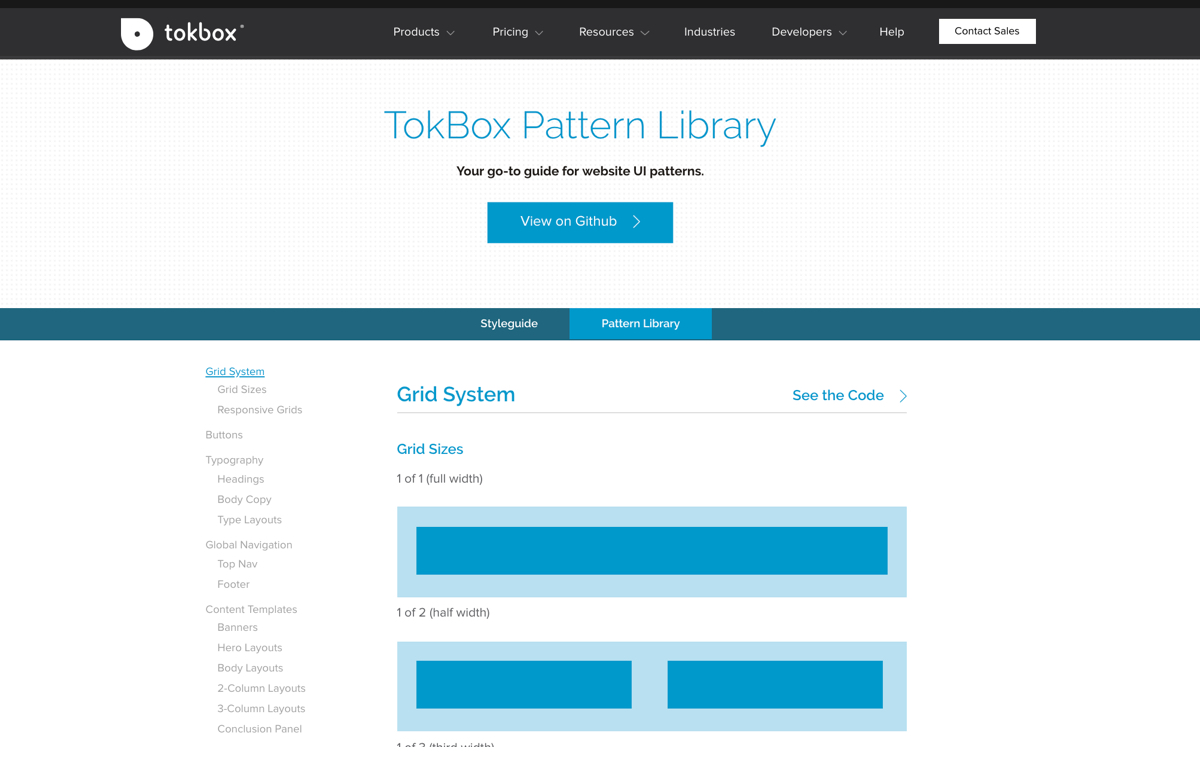1200x781 pixels.
Task: Expand the Products dropdown chevron
Action: [x=451, y=33]
